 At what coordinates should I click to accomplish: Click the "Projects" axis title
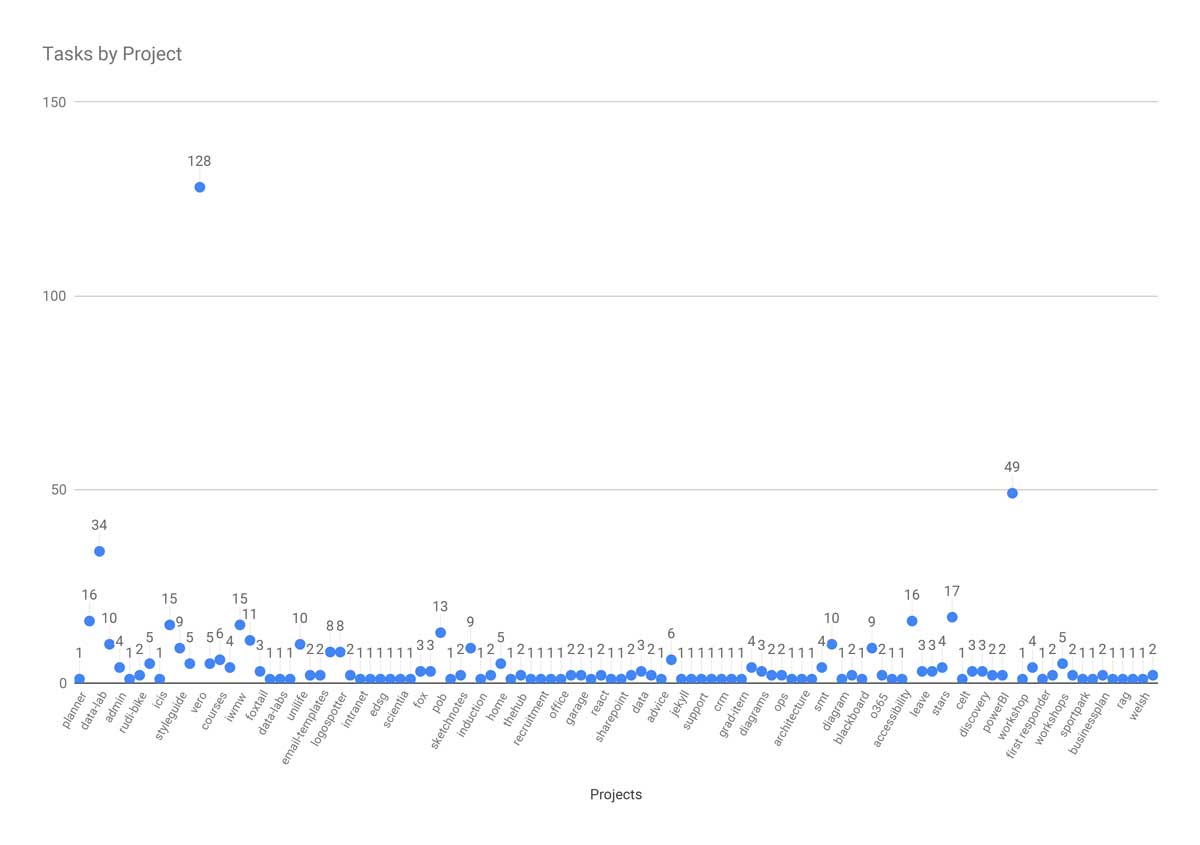coord(616,795)
